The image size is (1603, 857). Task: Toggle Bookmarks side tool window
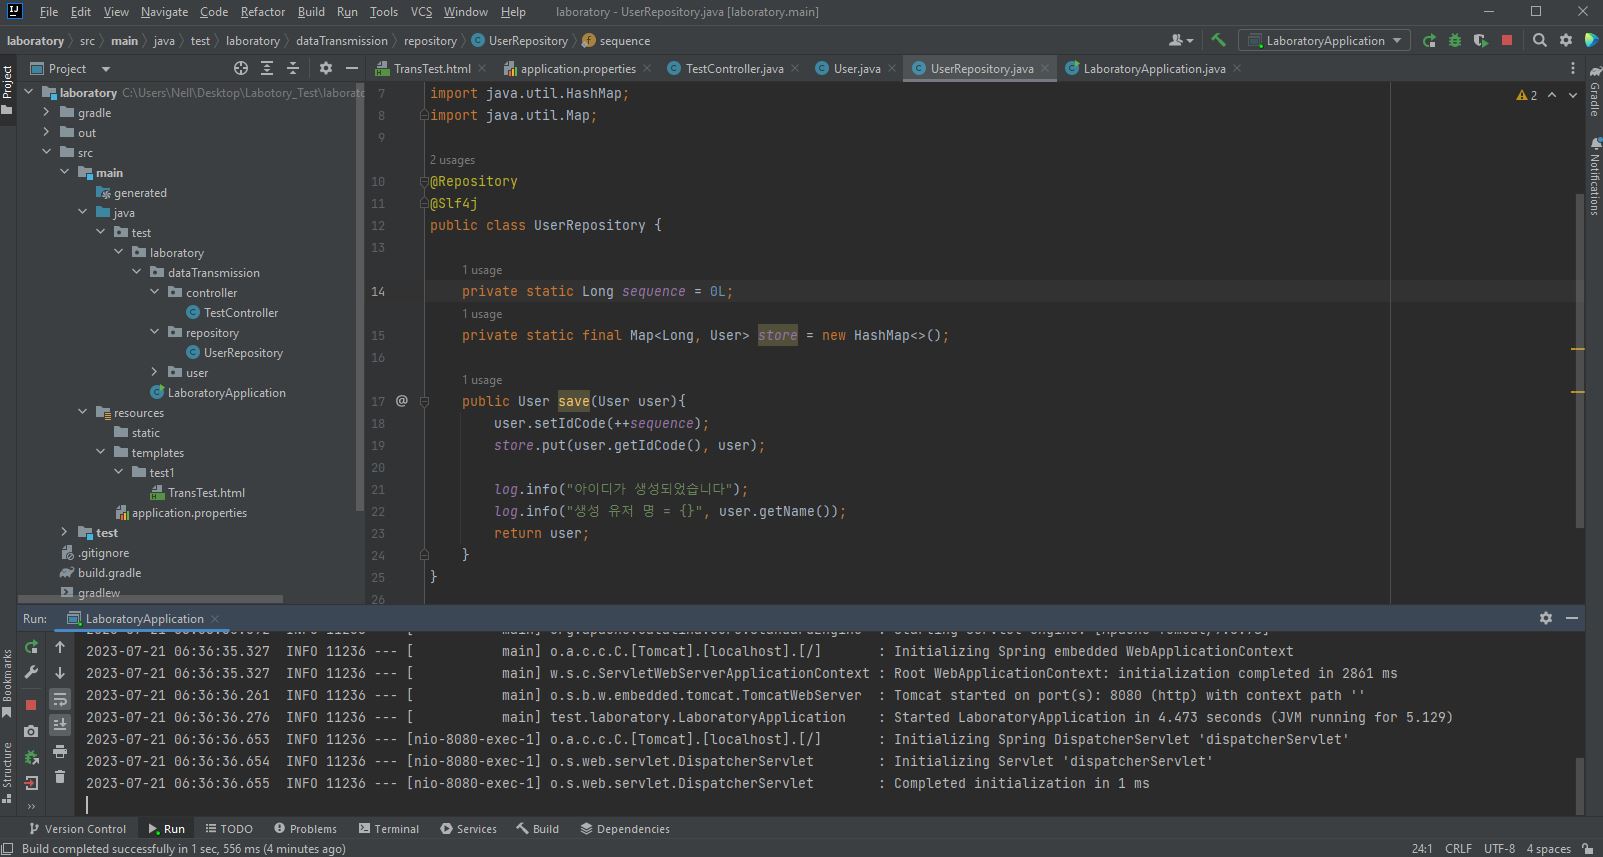click(x=7, y=683)
